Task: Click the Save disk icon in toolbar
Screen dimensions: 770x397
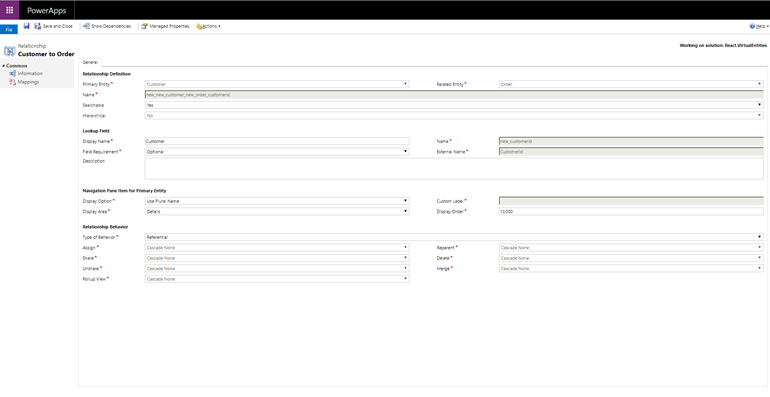Action: pyautogui.click(x=27, y=26)
